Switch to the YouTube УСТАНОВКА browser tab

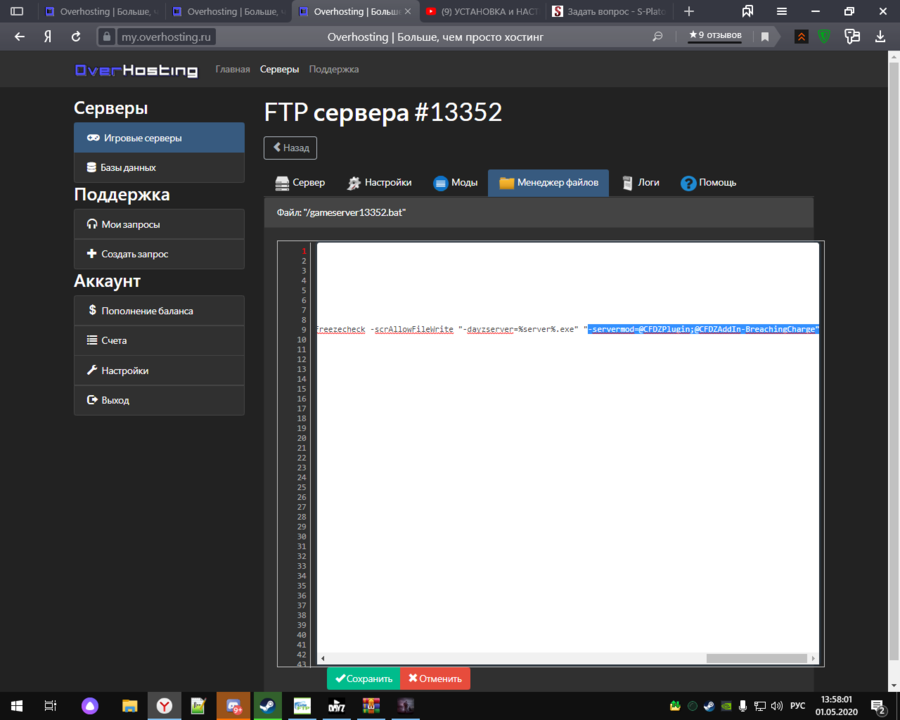483,11
